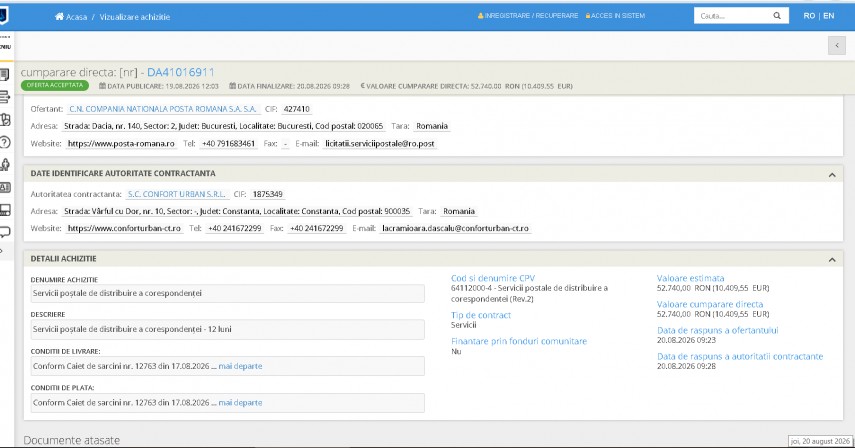Click the Valoare estimata label
855x448 pixels.
[x=690, y=278]
